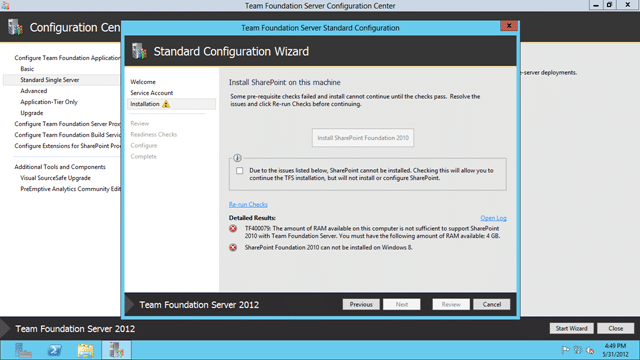Select Advanced in Configuration Center tree
Image resolution: width=640 pixels, height=360 pixels.
pos(33,91)
